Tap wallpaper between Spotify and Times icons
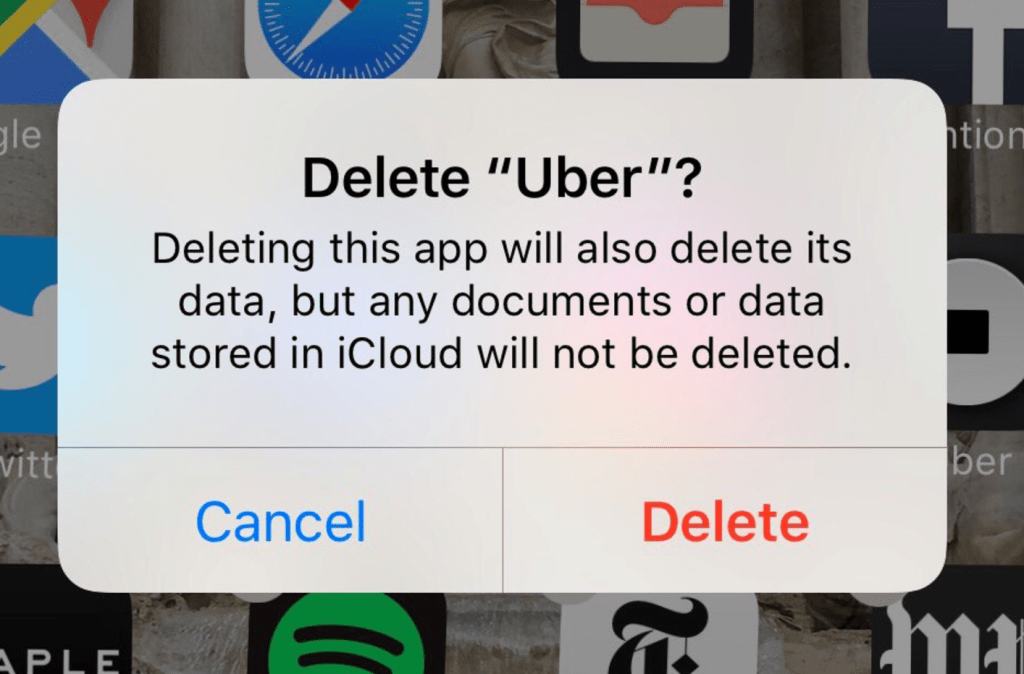The width and height of the screenshot is (1024, 674). click(x=503, y=635)
